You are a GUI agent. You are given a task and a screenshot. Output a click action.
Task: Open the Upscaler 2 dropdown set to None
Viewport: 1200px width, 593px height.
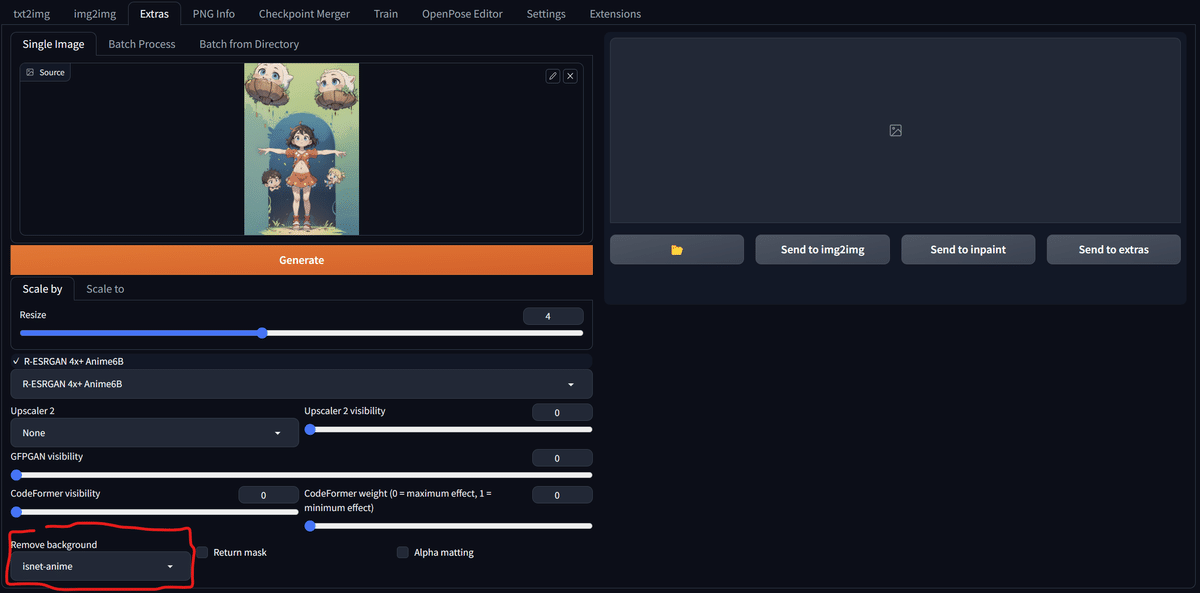pyautogui.click(x=155, y=433)
